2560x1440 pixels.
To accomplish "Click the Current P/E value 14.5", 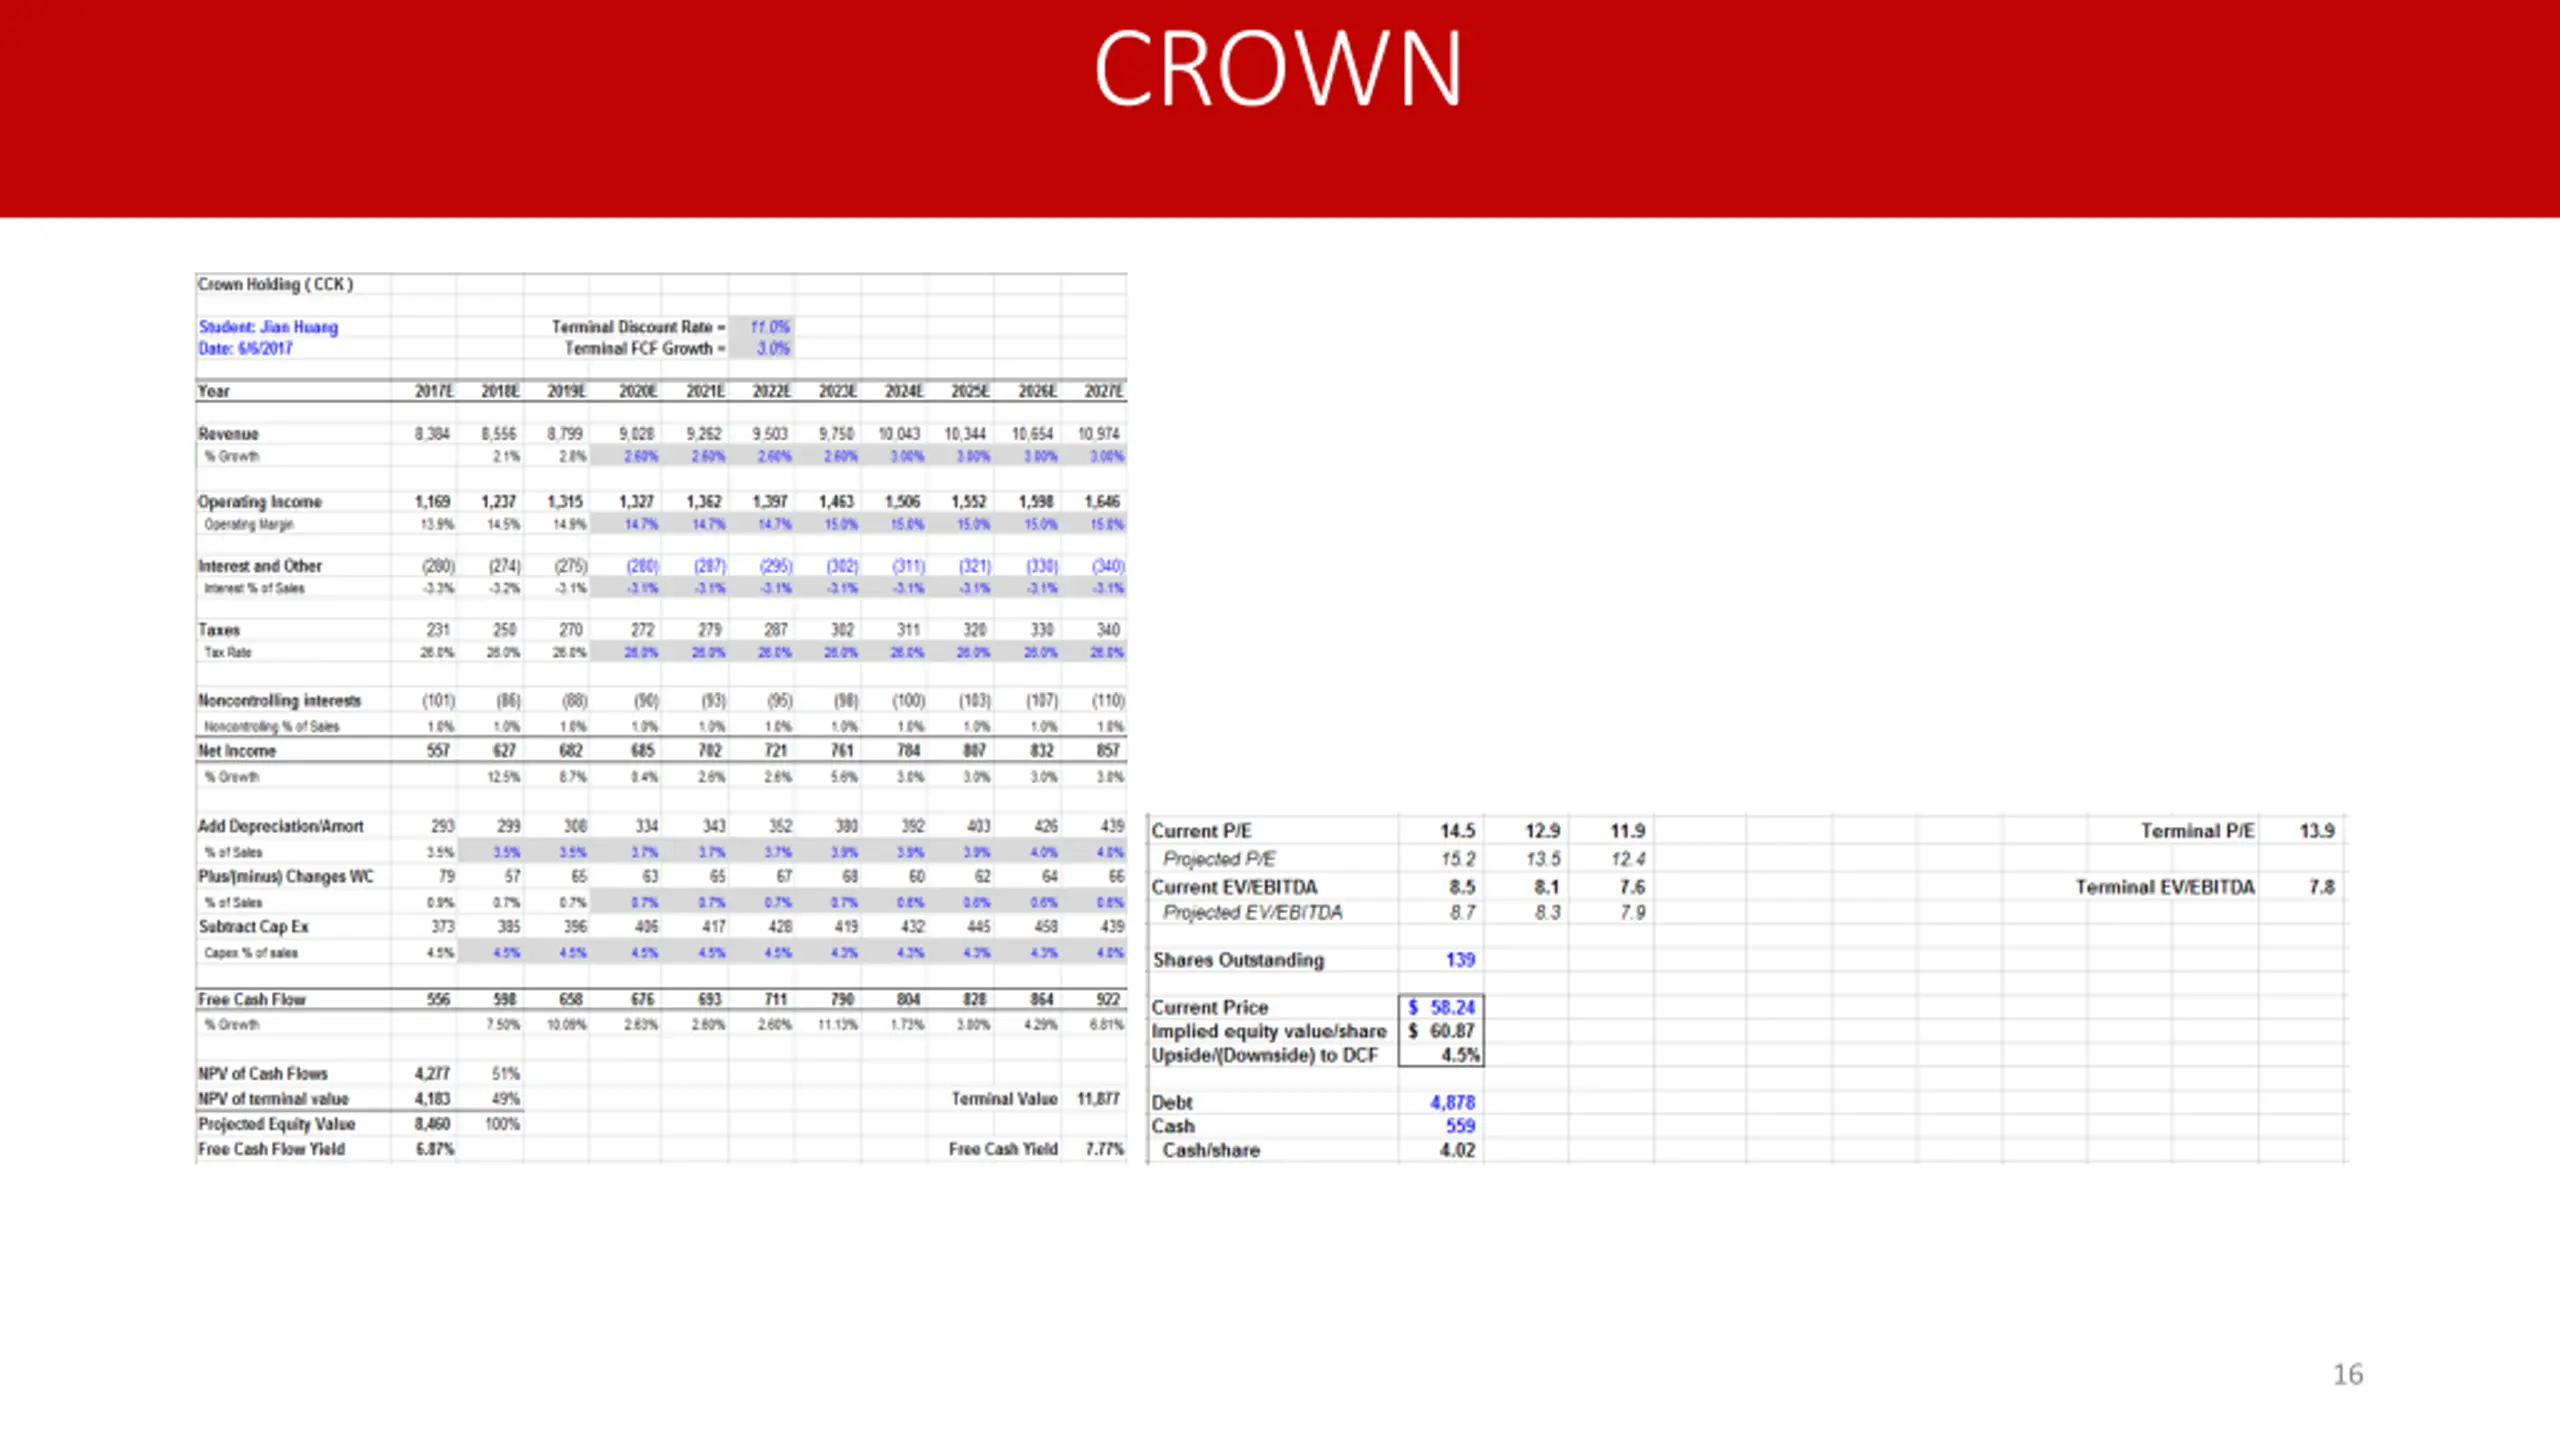I will pyautogui.click(x=1457, y=831).
